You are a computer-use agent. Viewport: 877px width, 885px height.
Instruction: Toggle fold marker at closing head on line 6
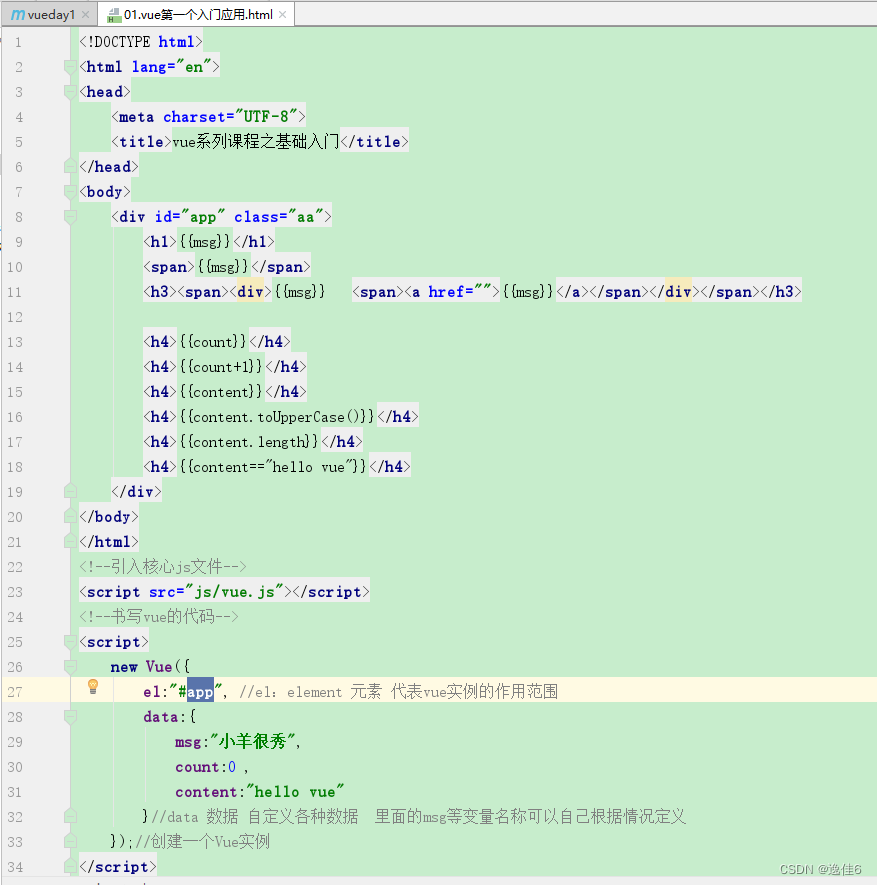point(70,167)
